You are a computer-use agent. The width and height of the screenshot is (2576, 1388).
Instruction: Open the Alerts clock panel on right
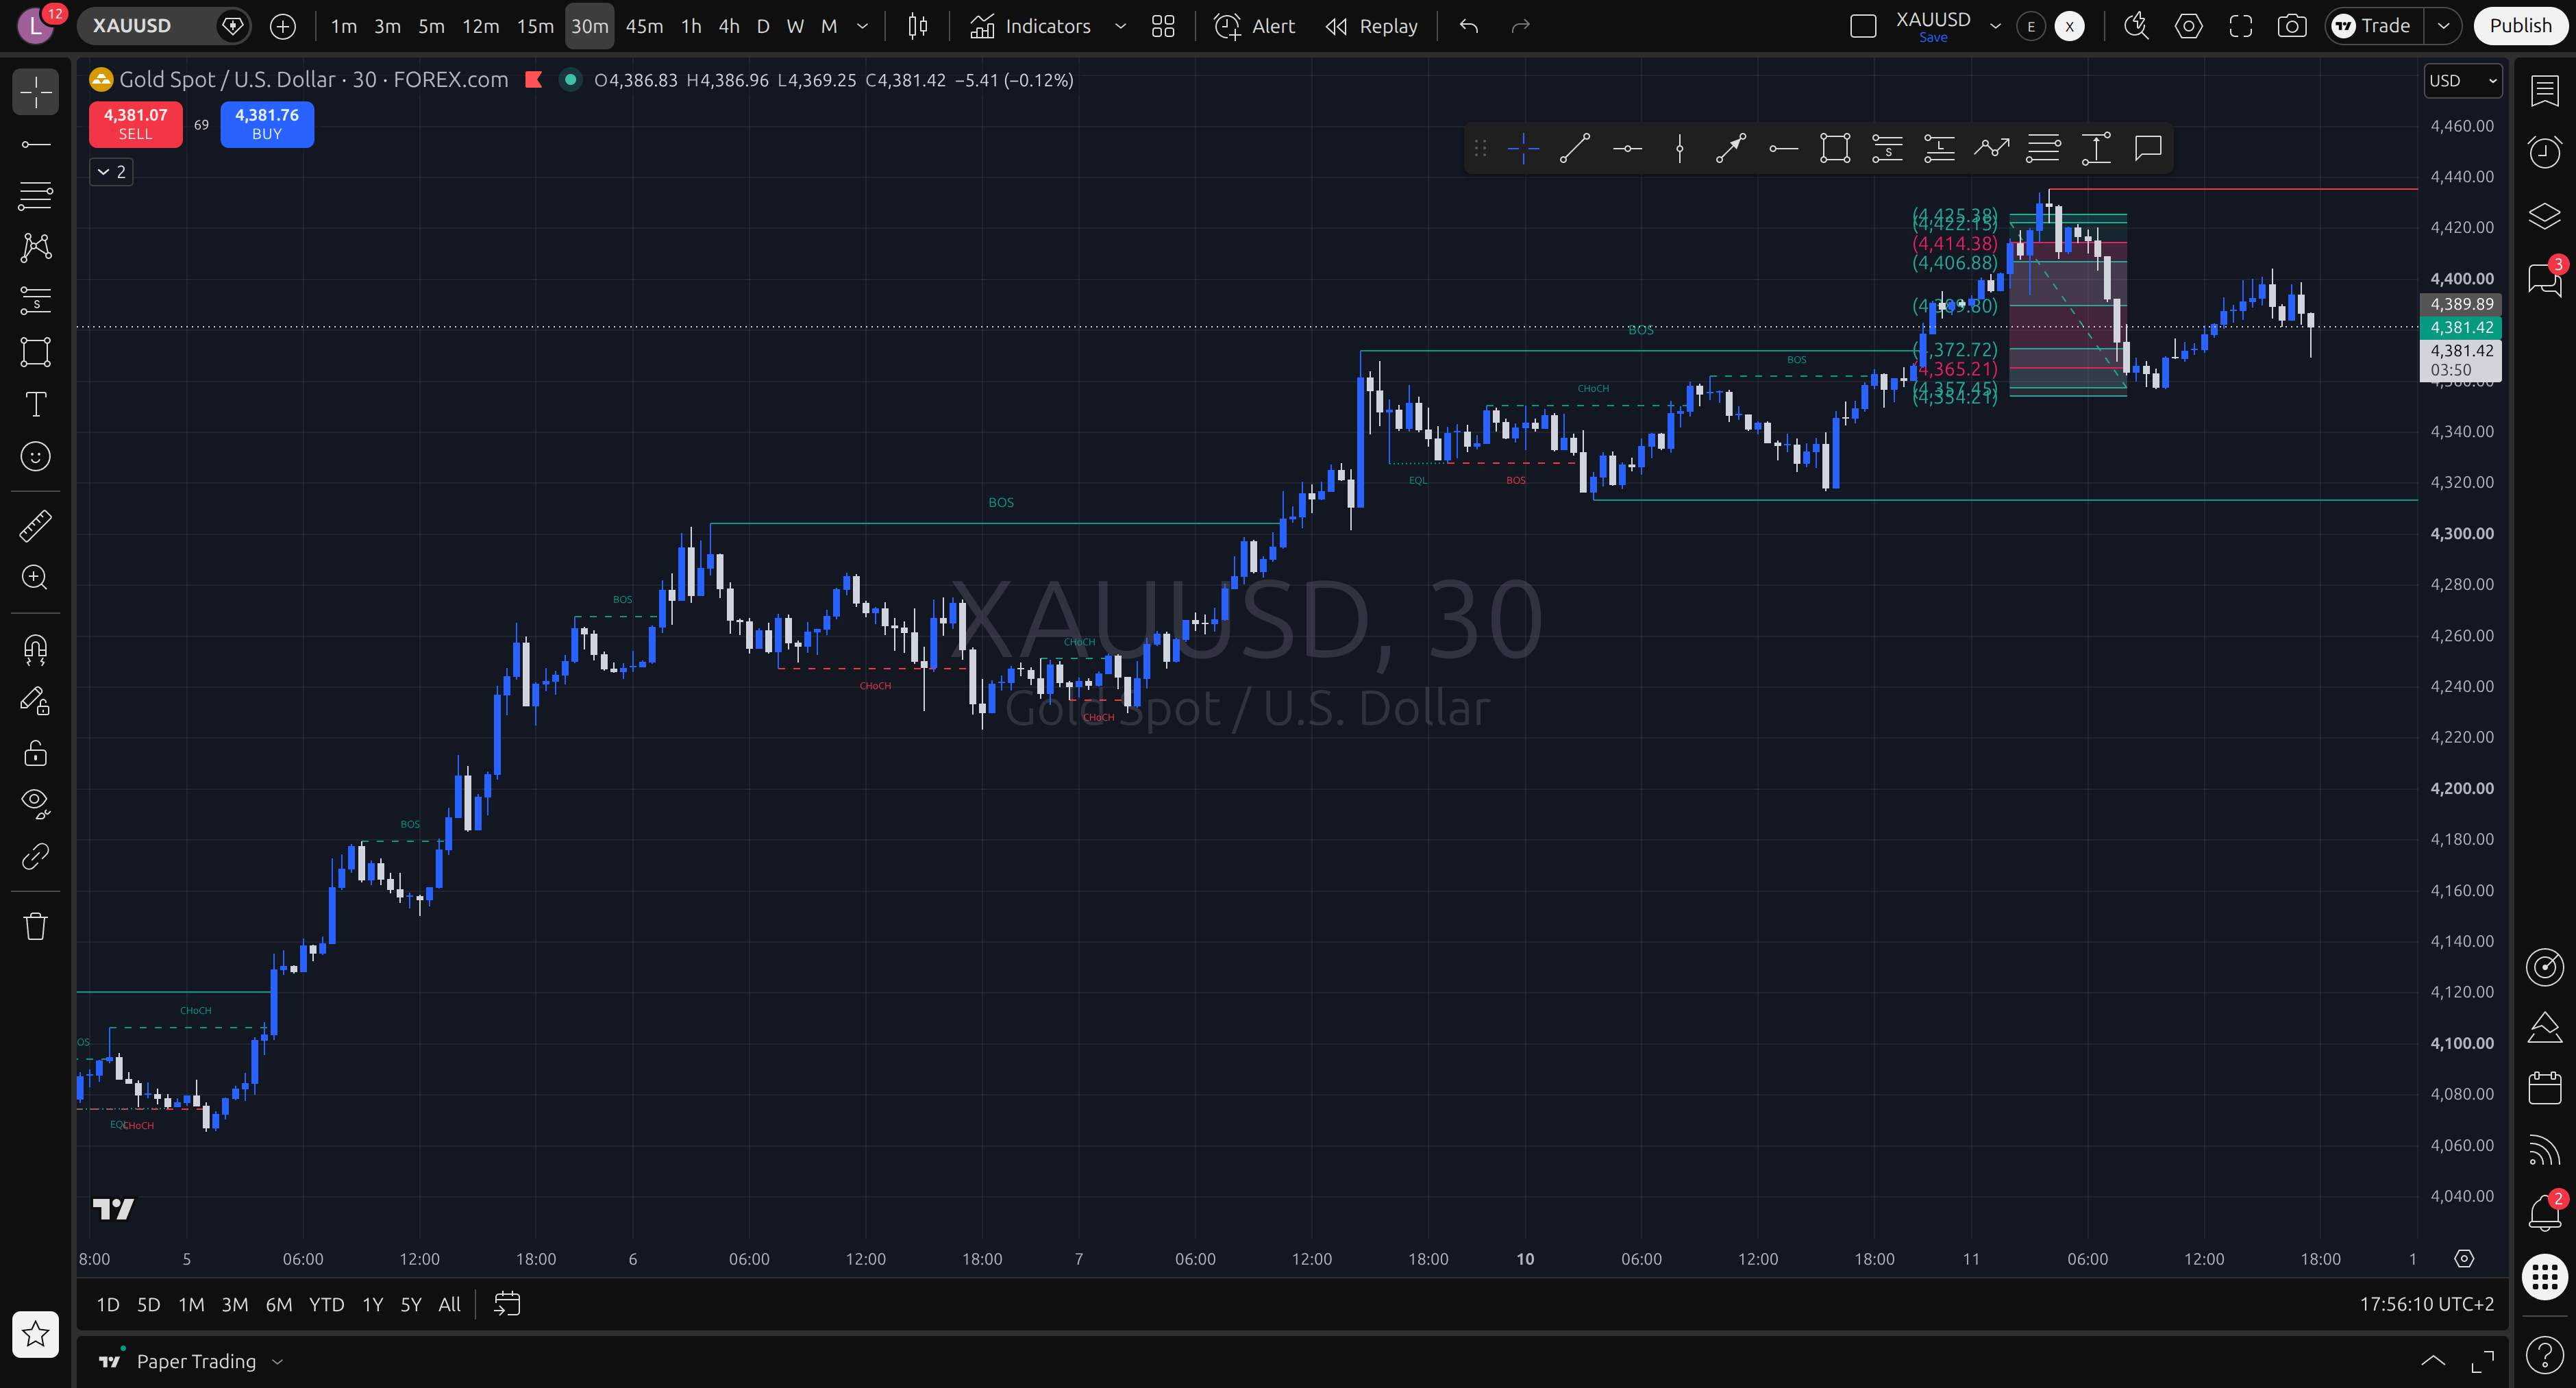click(2544, 152)
